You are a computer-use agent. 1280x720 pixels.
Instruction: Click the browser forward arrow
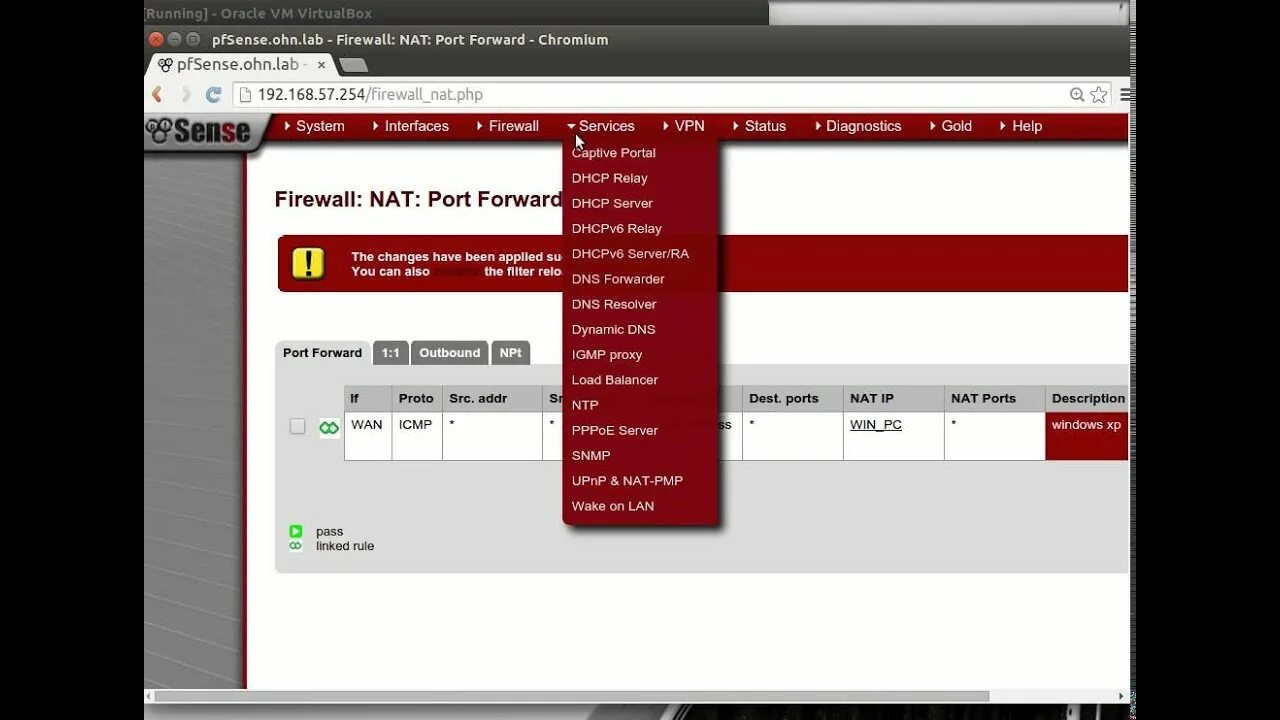click(185, 94)
